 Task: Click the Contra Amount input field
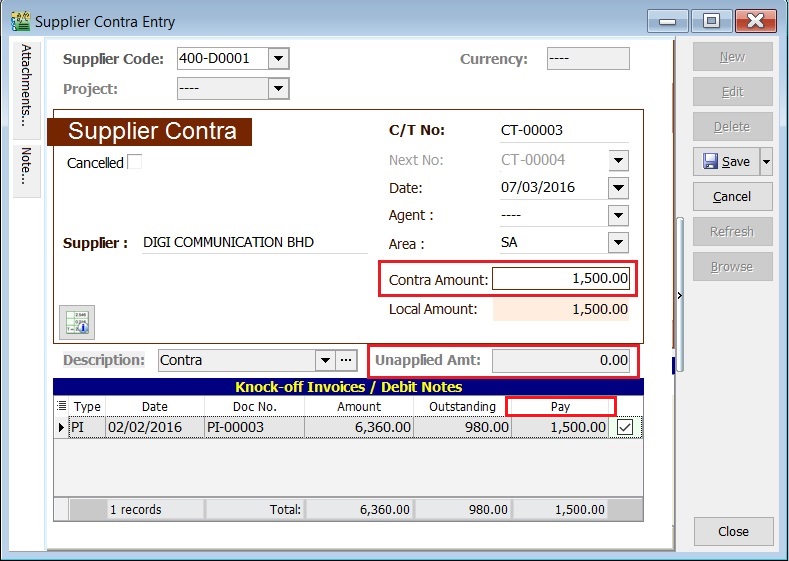click(562, 280)
